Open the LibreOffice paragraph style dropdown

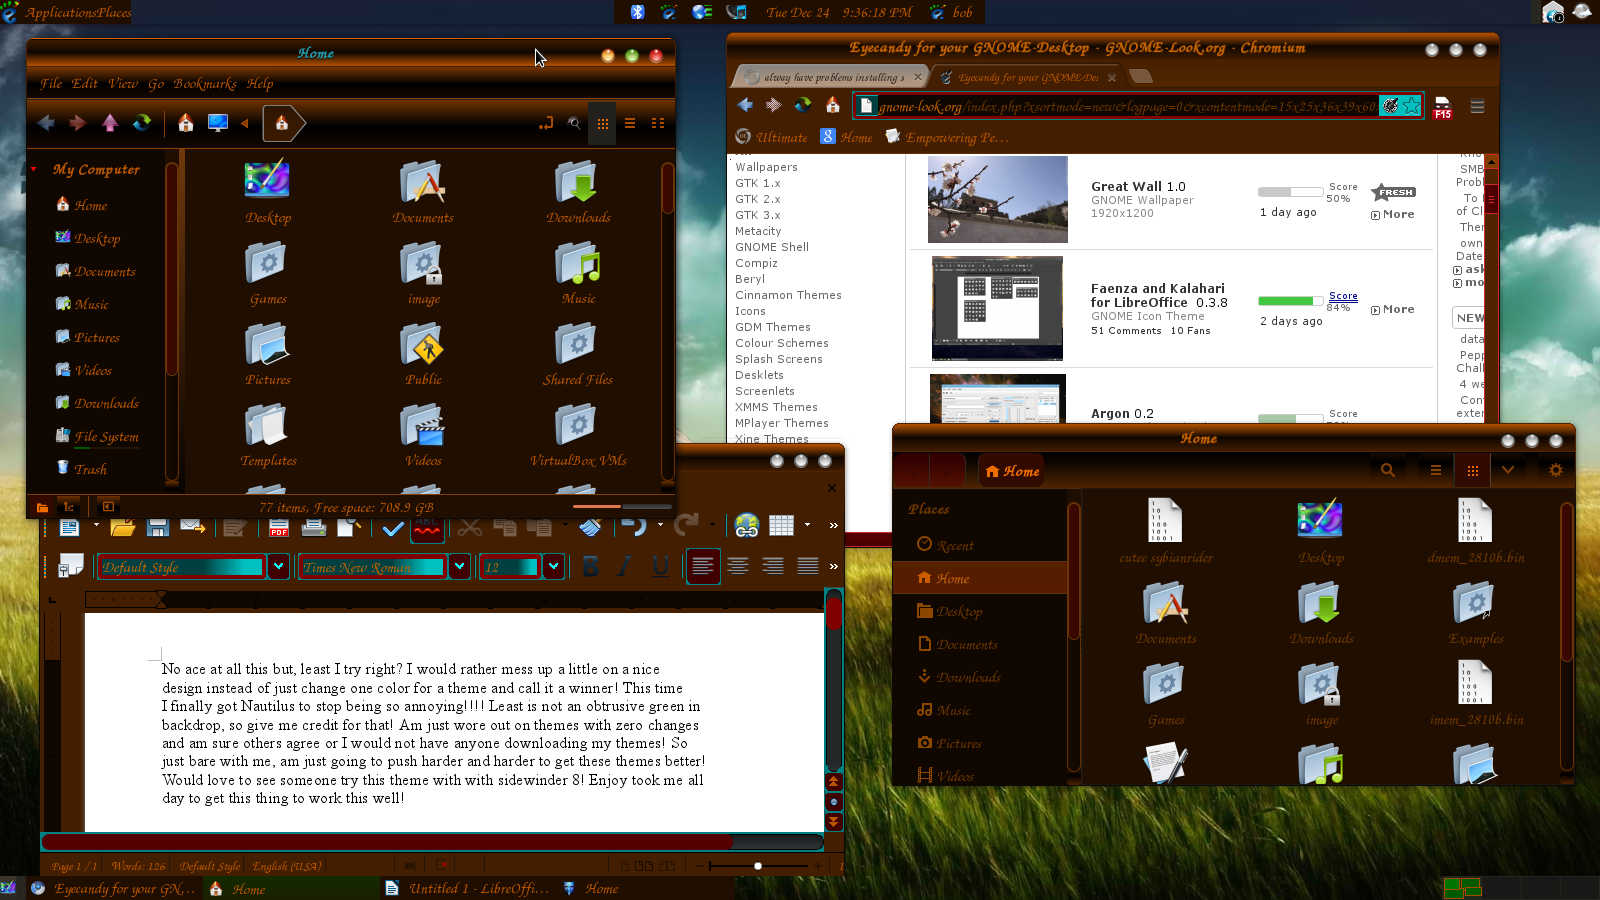click(x=279, y=567)
